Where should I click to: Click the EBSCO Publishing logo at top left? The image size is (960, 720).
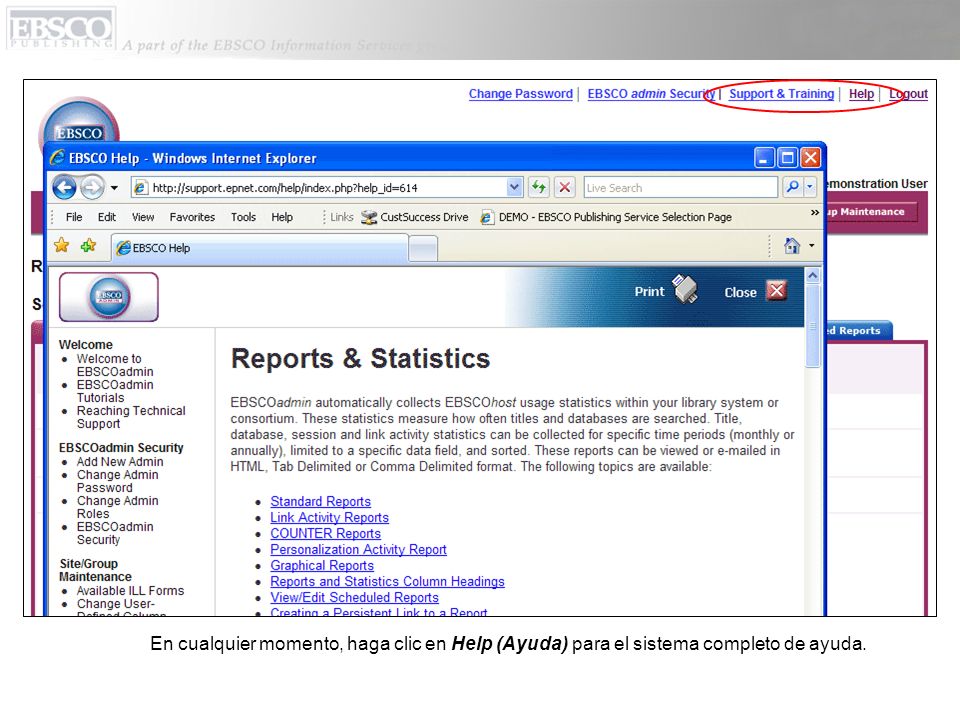point(61,29)
